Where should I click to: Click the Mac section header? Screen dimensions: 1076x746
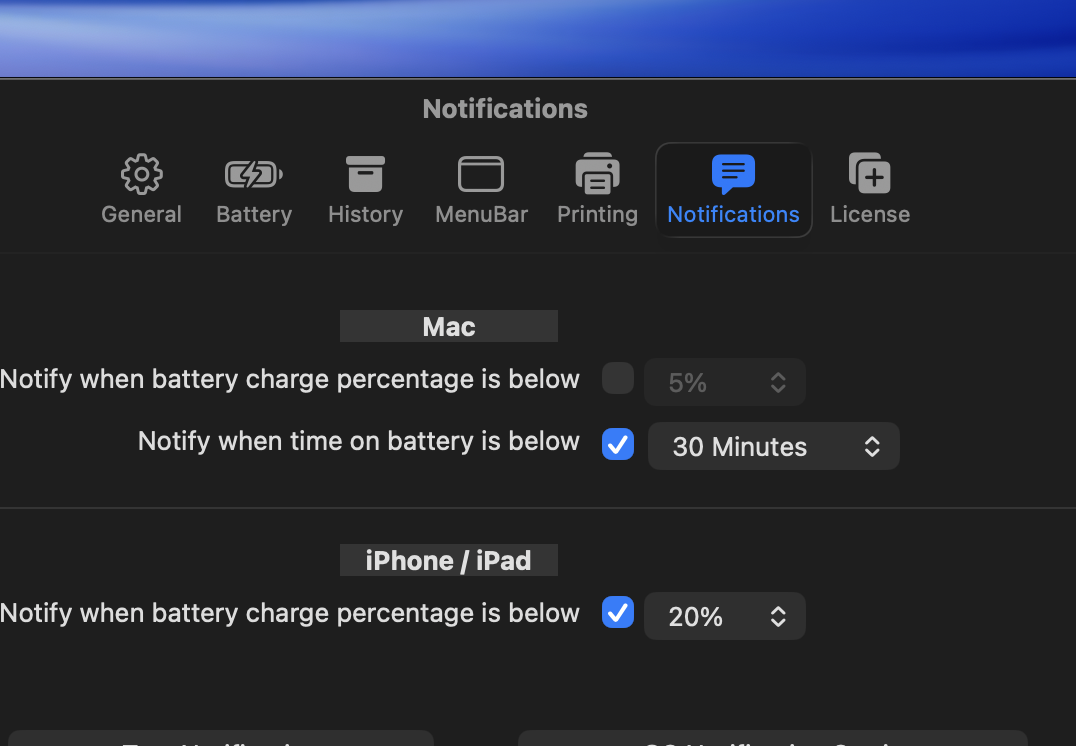point(449,326)
